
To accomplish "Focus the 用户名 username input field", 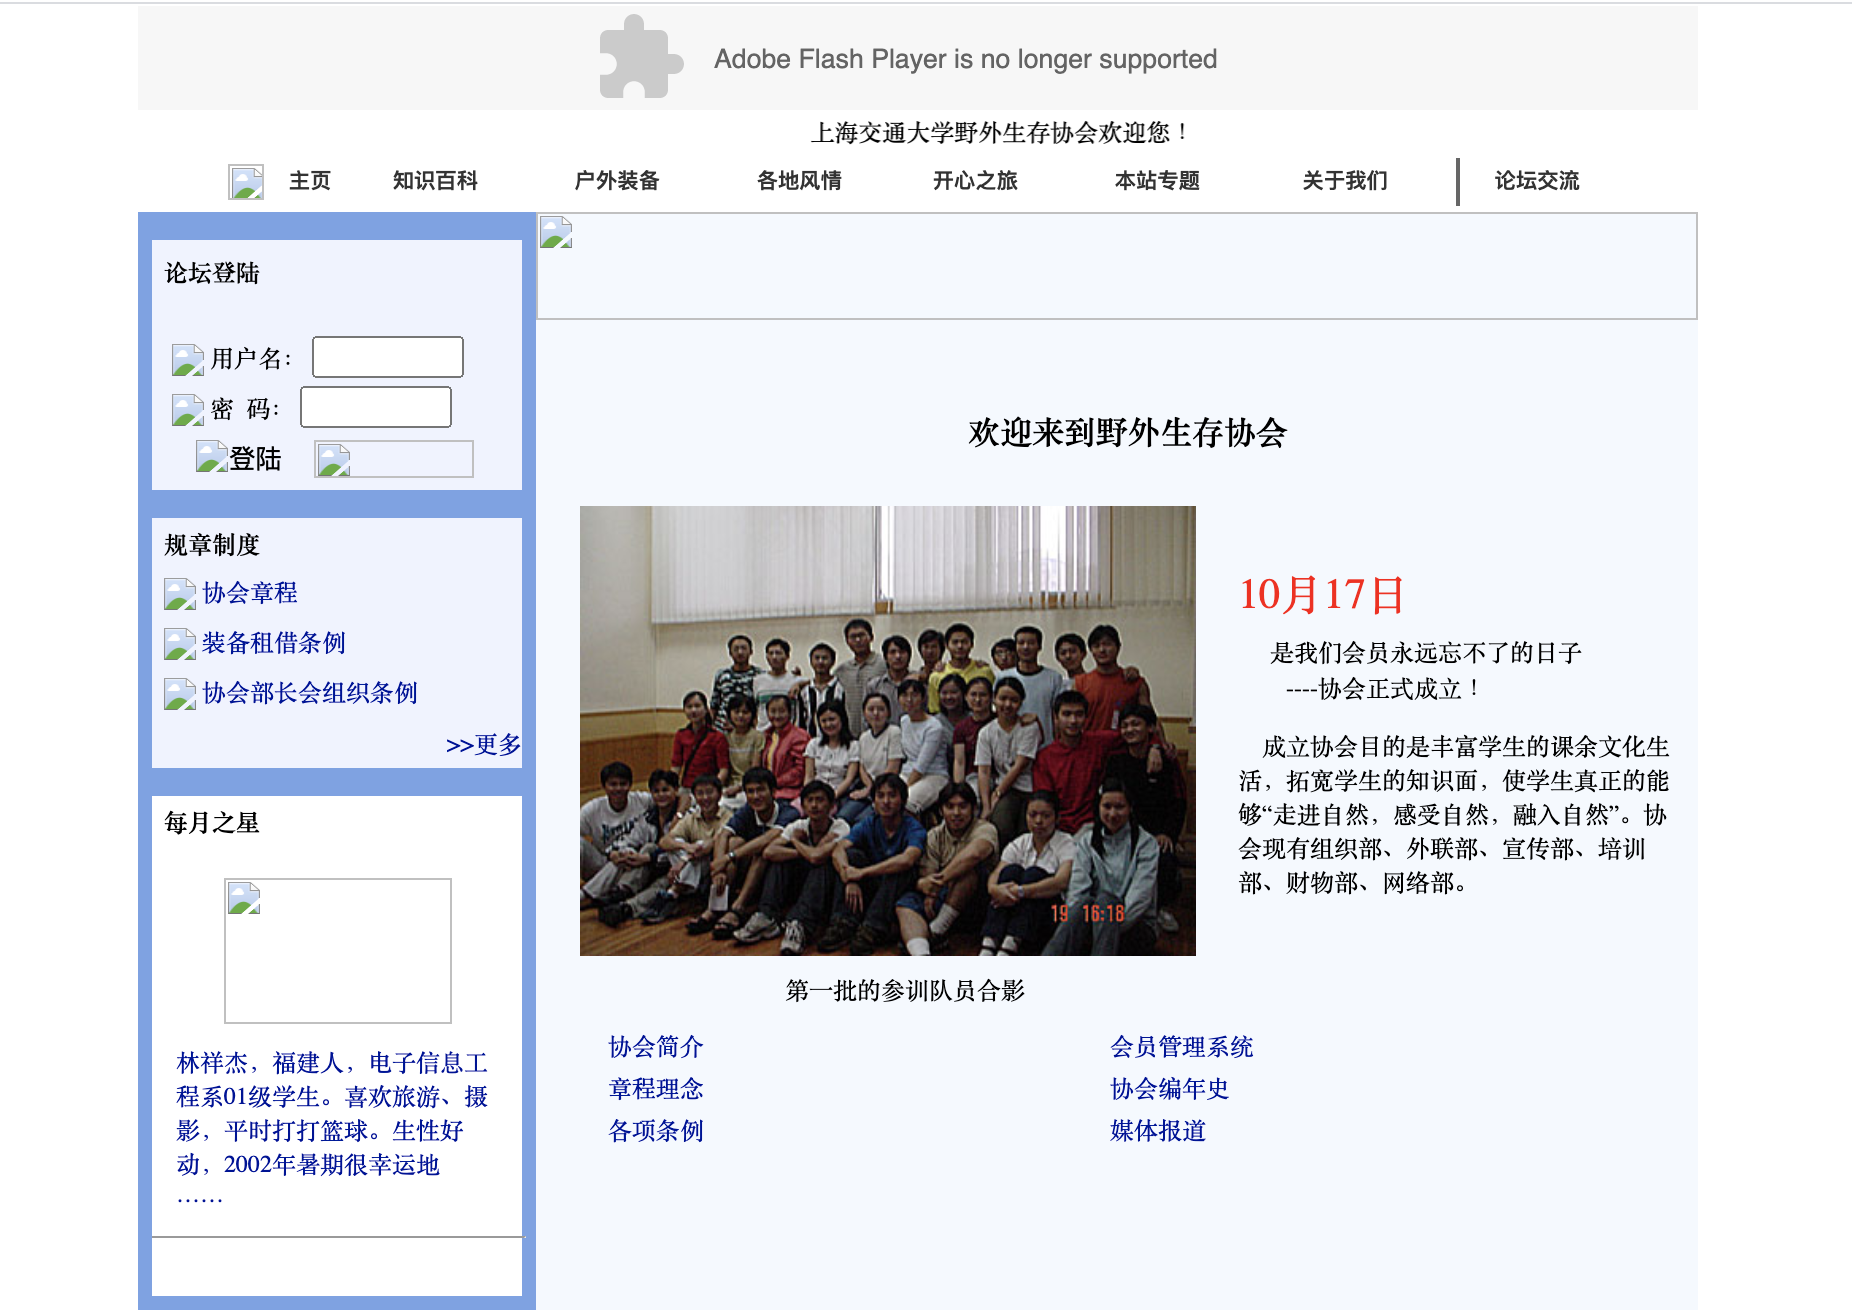I will coord(388,357).
